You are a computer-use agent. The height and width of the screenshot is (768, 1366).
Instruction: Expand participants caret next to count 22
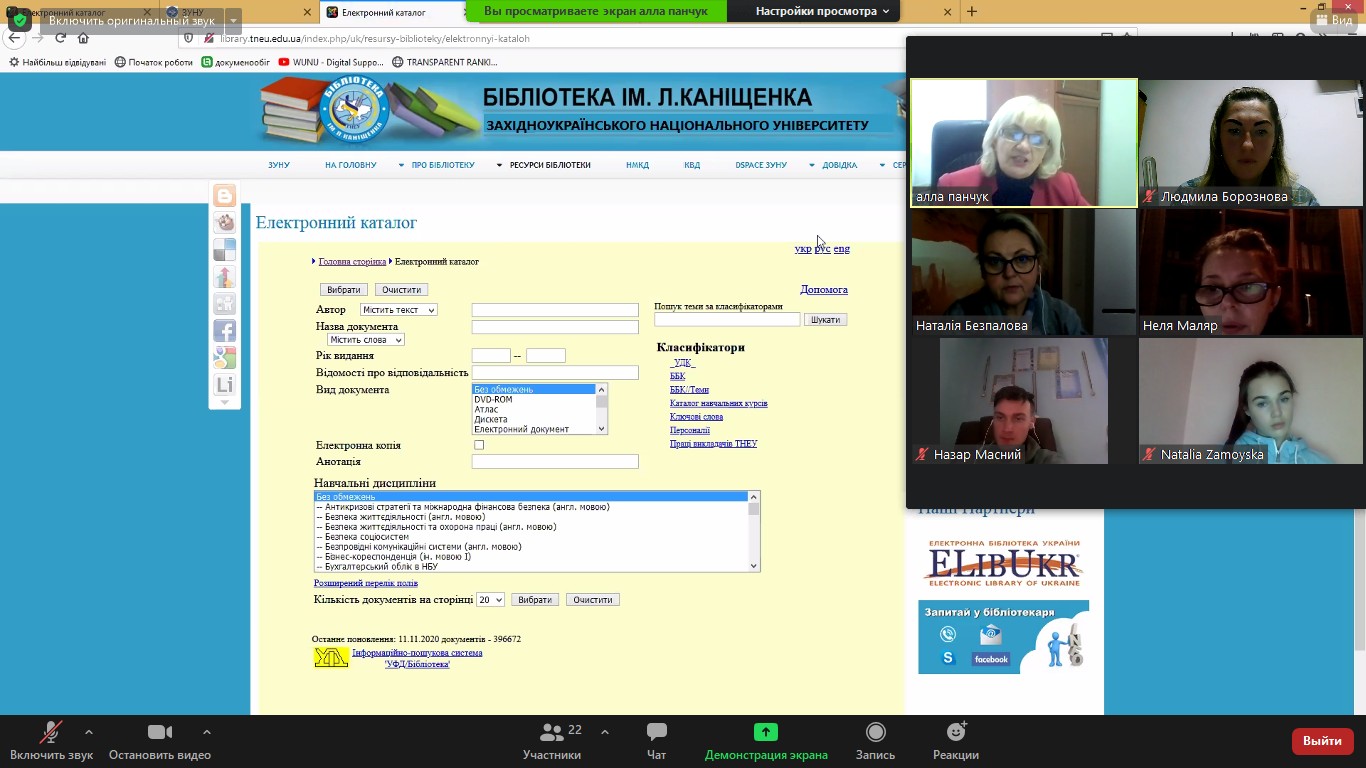(x=605, y=732)
